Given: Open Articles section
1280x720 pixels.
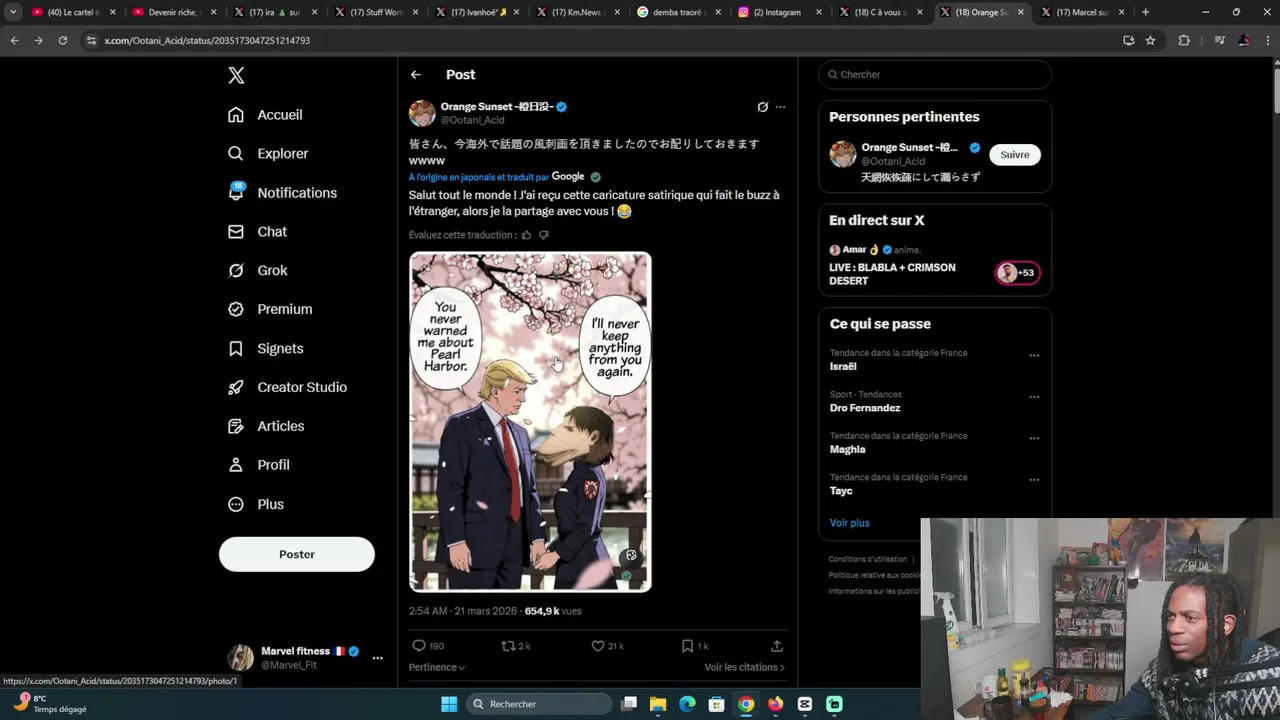Looking at the screenshot, I should click(266, 427).
